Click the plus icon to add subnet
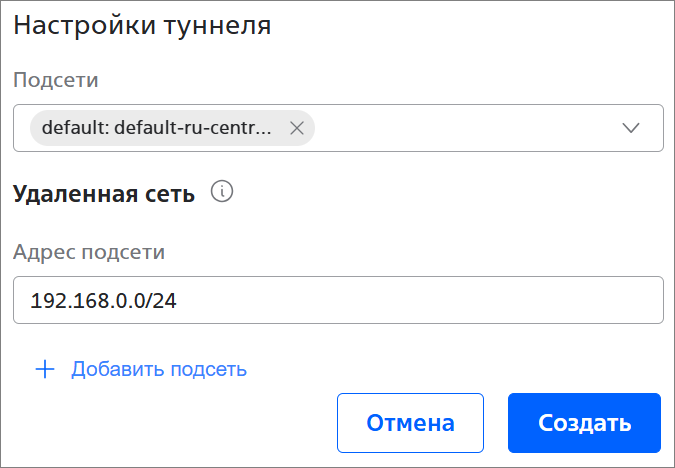Viewport: 675px width, 468px height. pyautogui.click(x=44, y=369)
